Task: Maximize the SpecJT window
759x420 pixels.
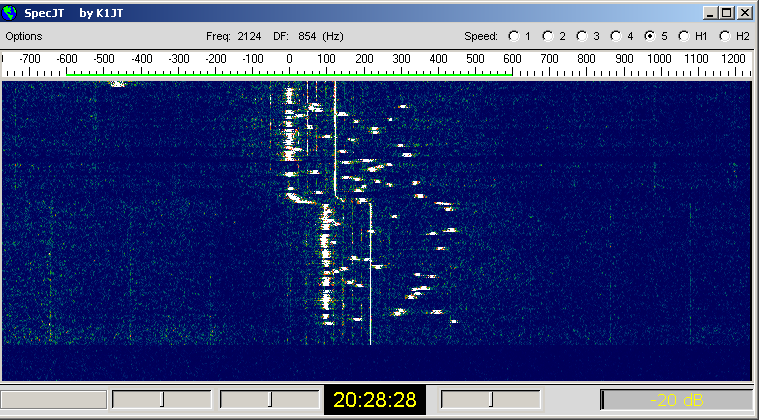Action: [x=727, y=13]
